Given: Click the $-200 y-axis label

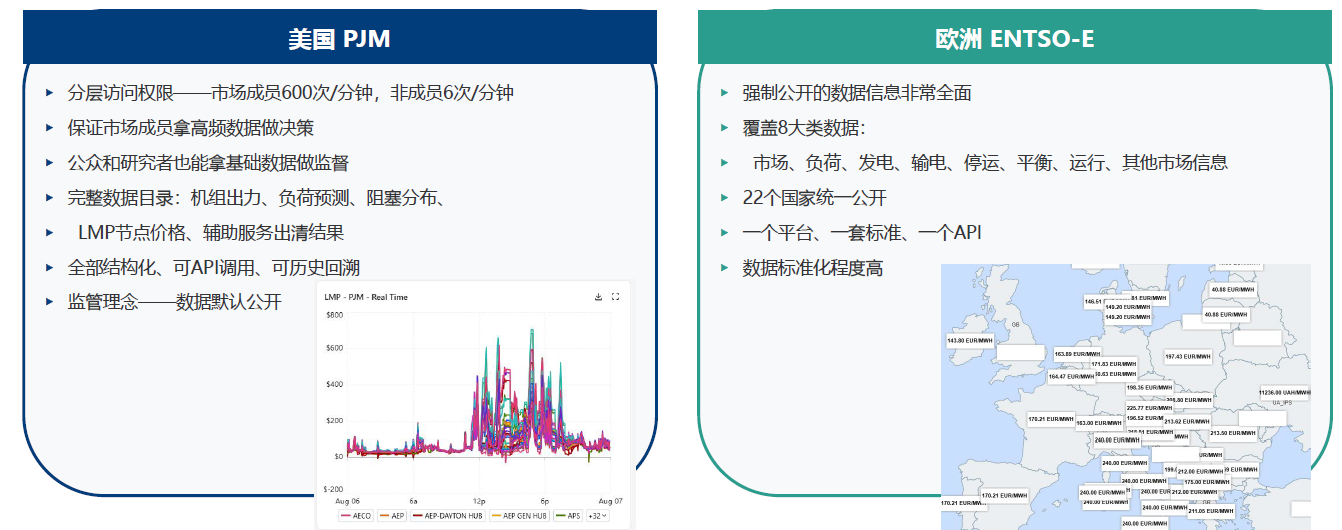Looking at the screenshot, I should pos(333,489).
